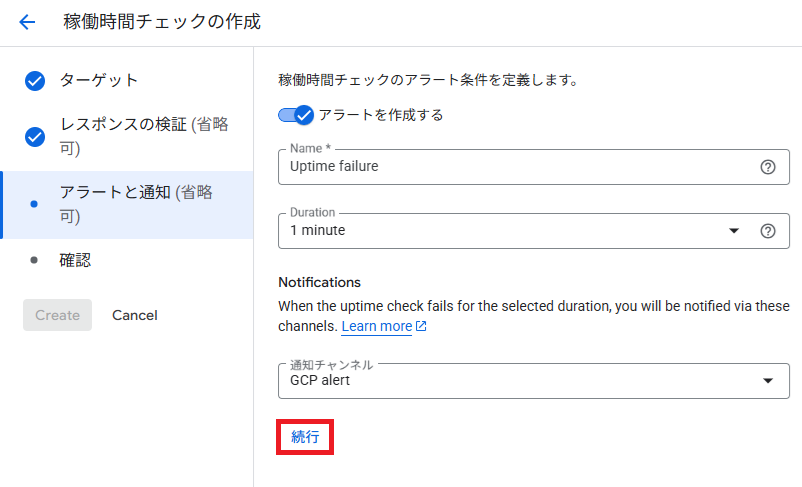
Task: Click the Create button
Action: tap(57, 315)
